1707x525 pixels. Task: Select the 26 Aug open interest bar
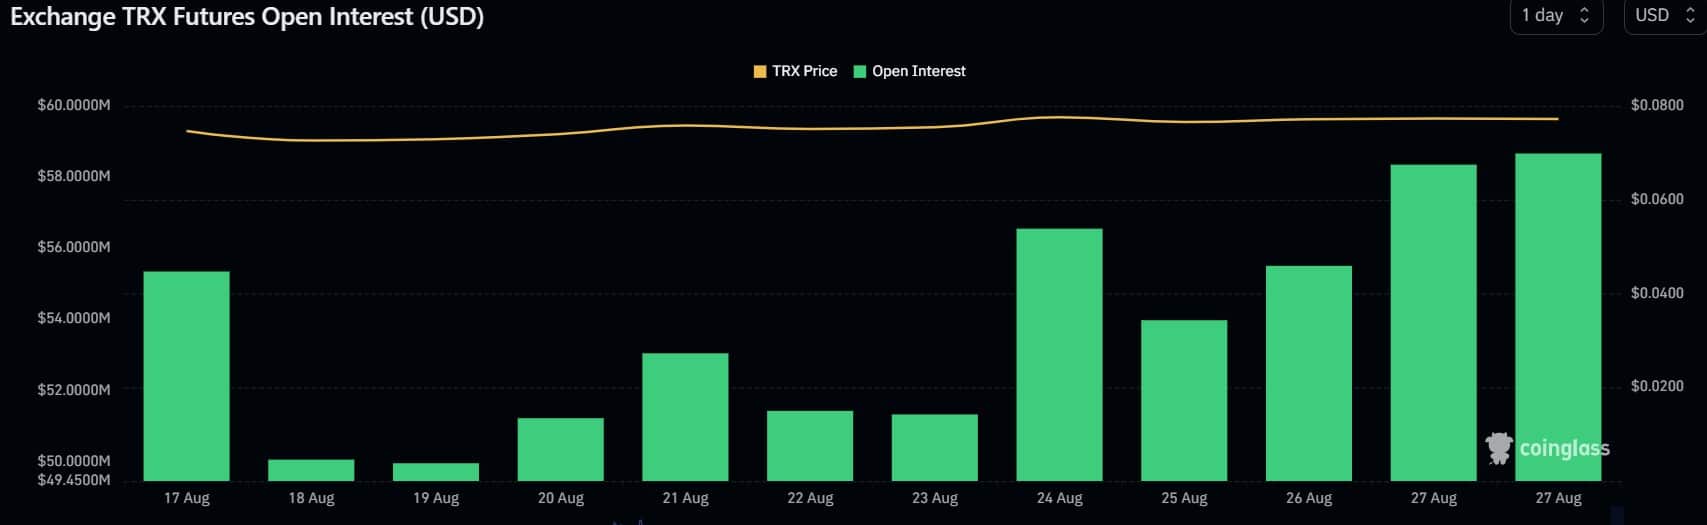[x=1308, y=373]
